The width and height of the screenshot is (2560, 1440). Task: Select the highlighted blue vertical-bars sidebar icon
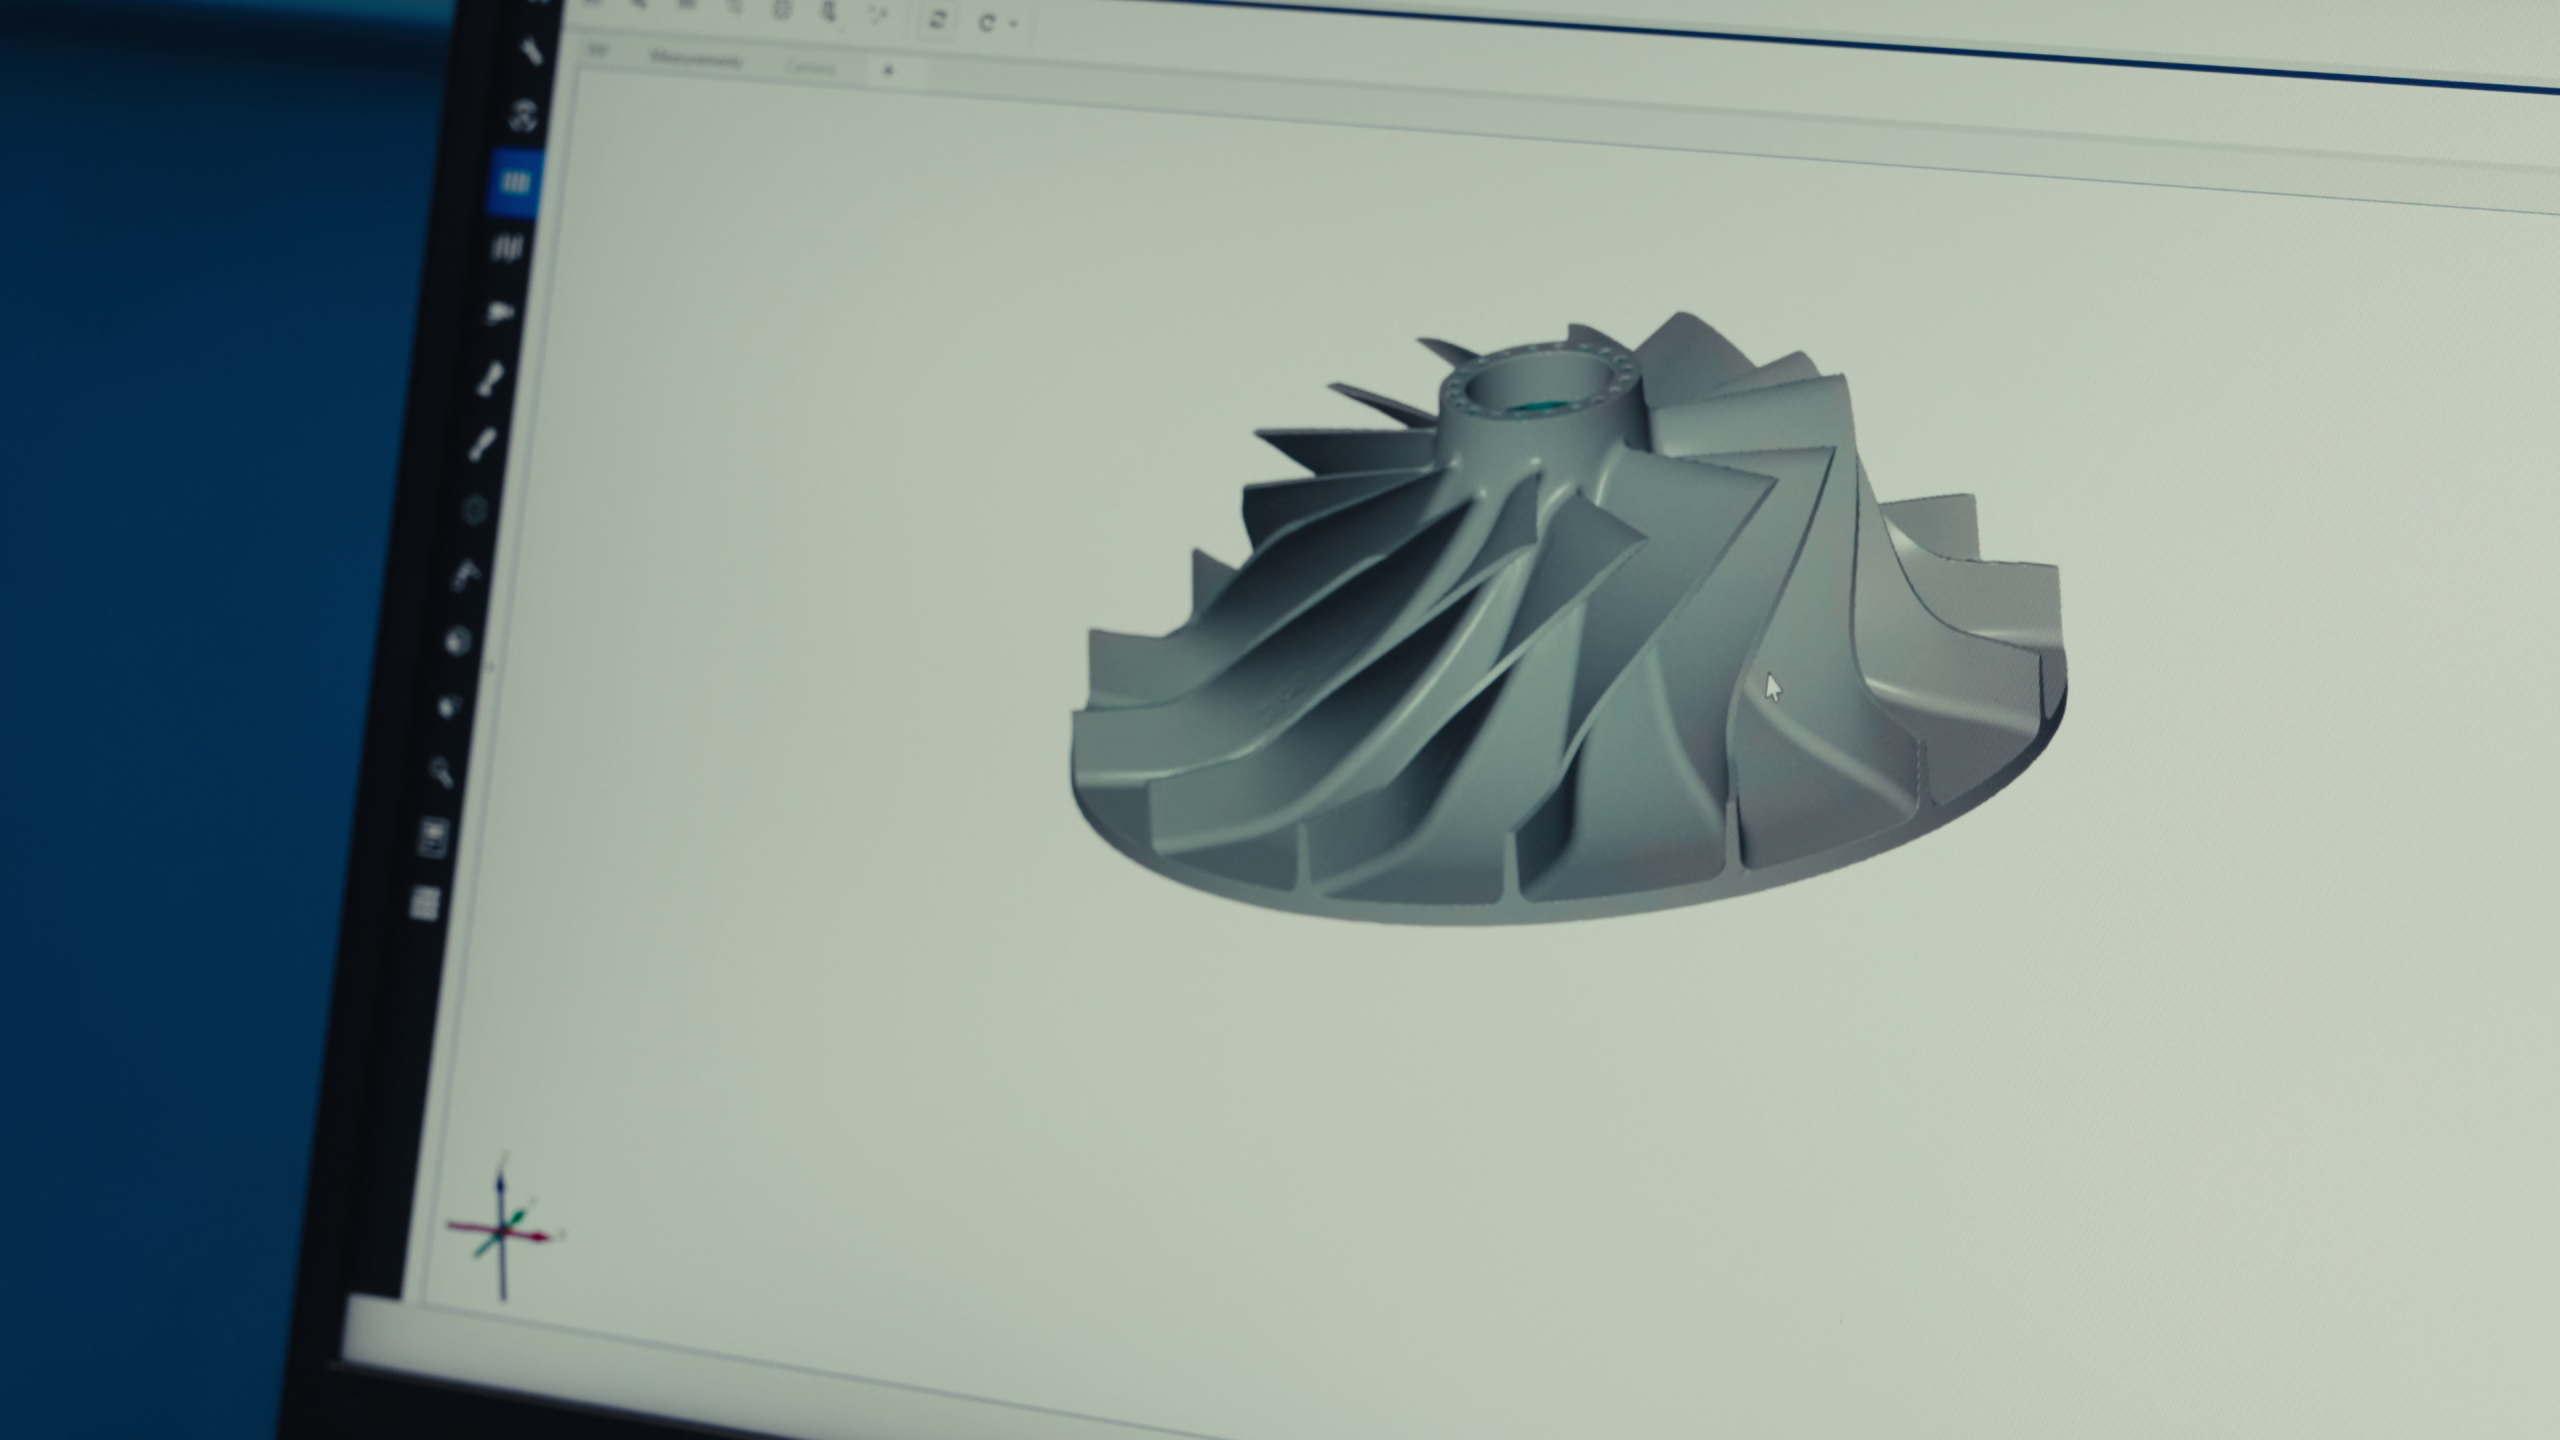click(x=516, y=183)
